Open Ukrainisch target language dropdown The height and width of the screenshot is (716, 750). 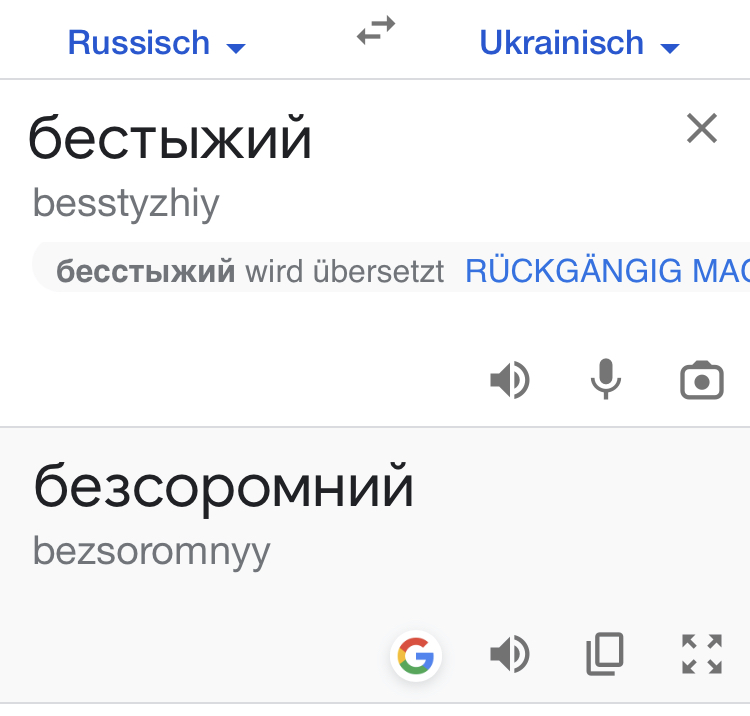[579, 43]
